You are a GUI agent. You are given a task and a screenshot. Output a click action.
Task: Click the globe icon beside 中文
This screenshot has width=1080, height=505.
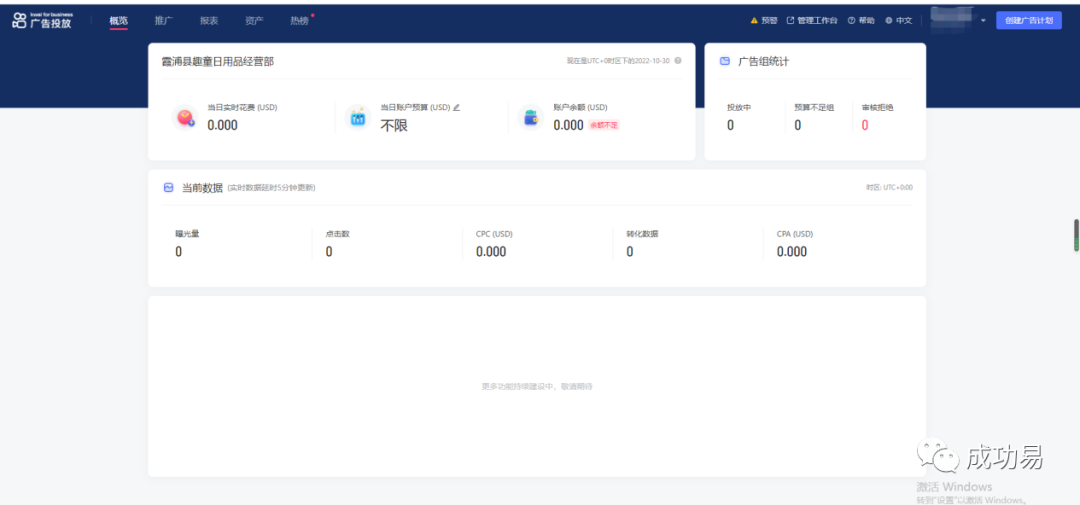coord(889,21)
